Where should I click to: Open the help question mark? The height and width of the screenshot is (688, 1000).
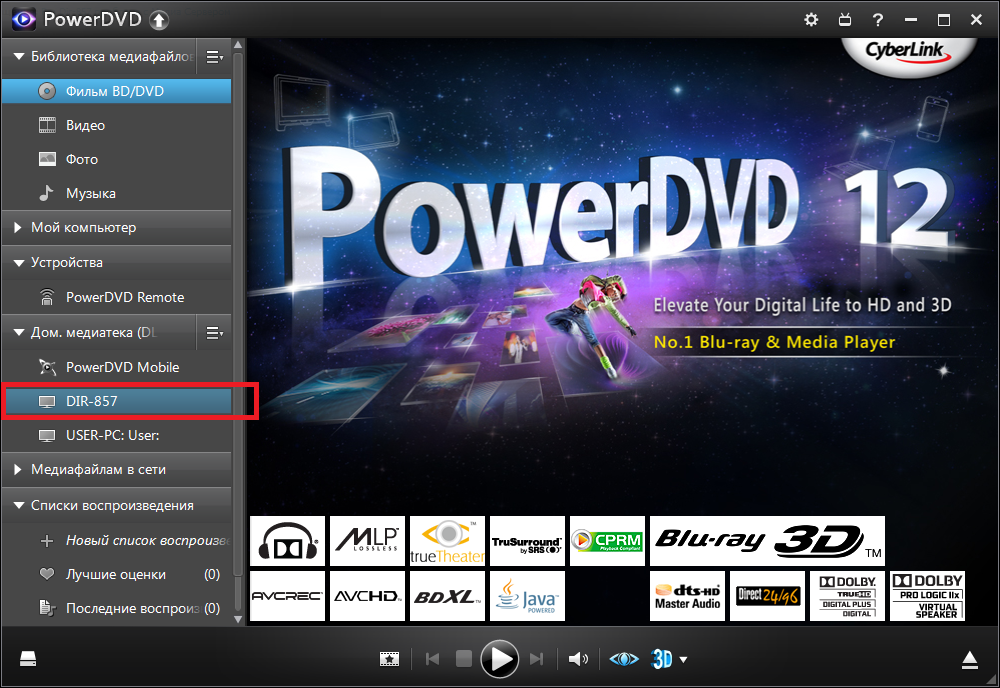click(x=877, y=20)
